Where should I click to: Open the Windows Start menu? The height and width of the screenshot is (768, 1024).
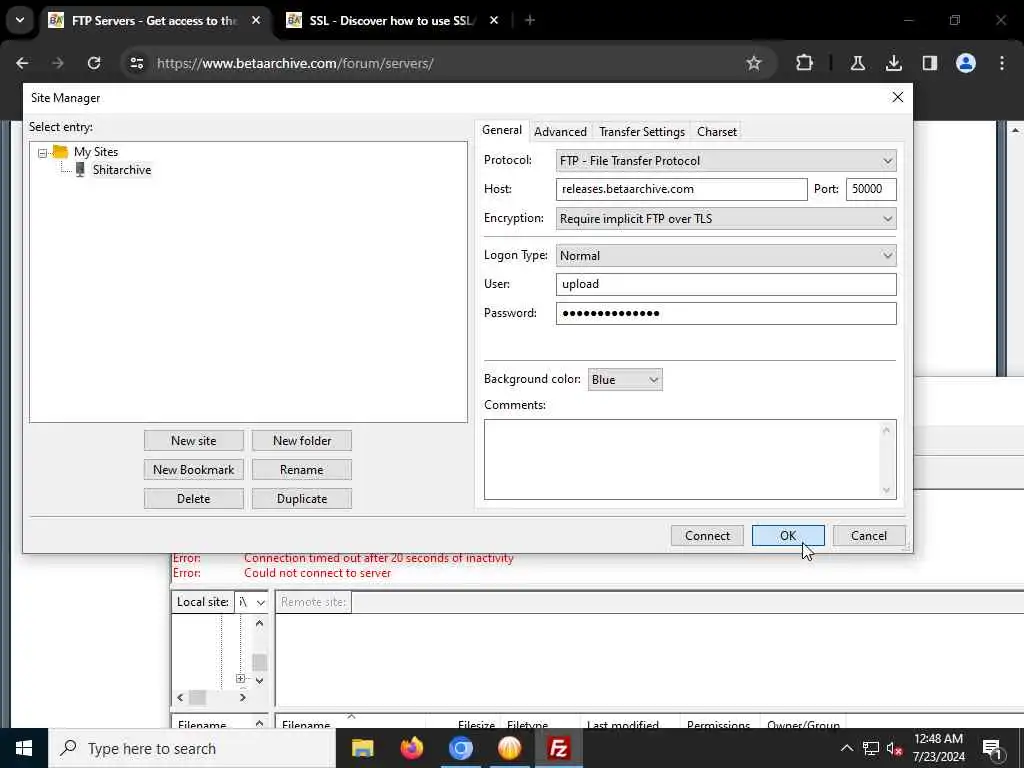tap(24, 748)
